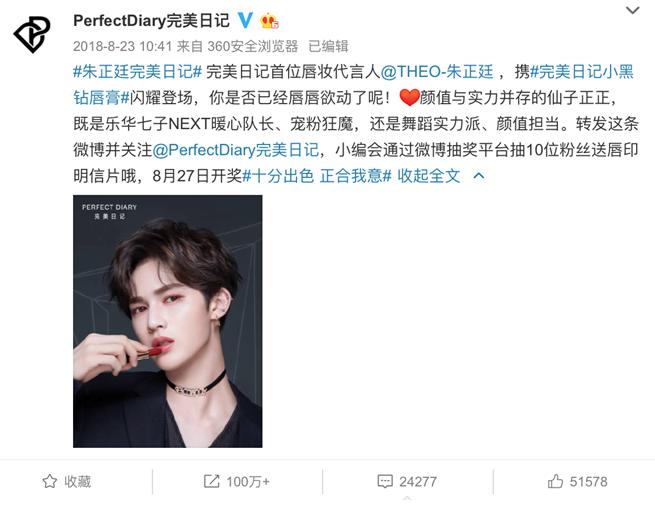Screen dimensions: 655x505
Task: Open the lipstick promotional photo
Action: 168,321
